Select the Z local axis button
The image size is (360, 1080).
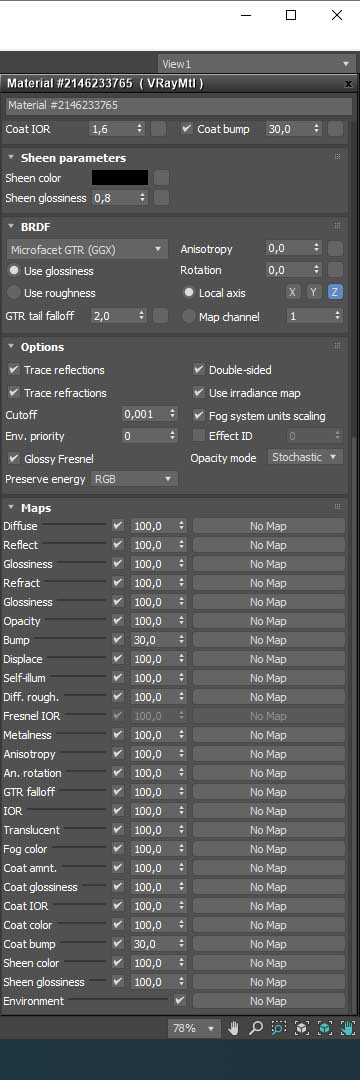(x=335, y=292)
